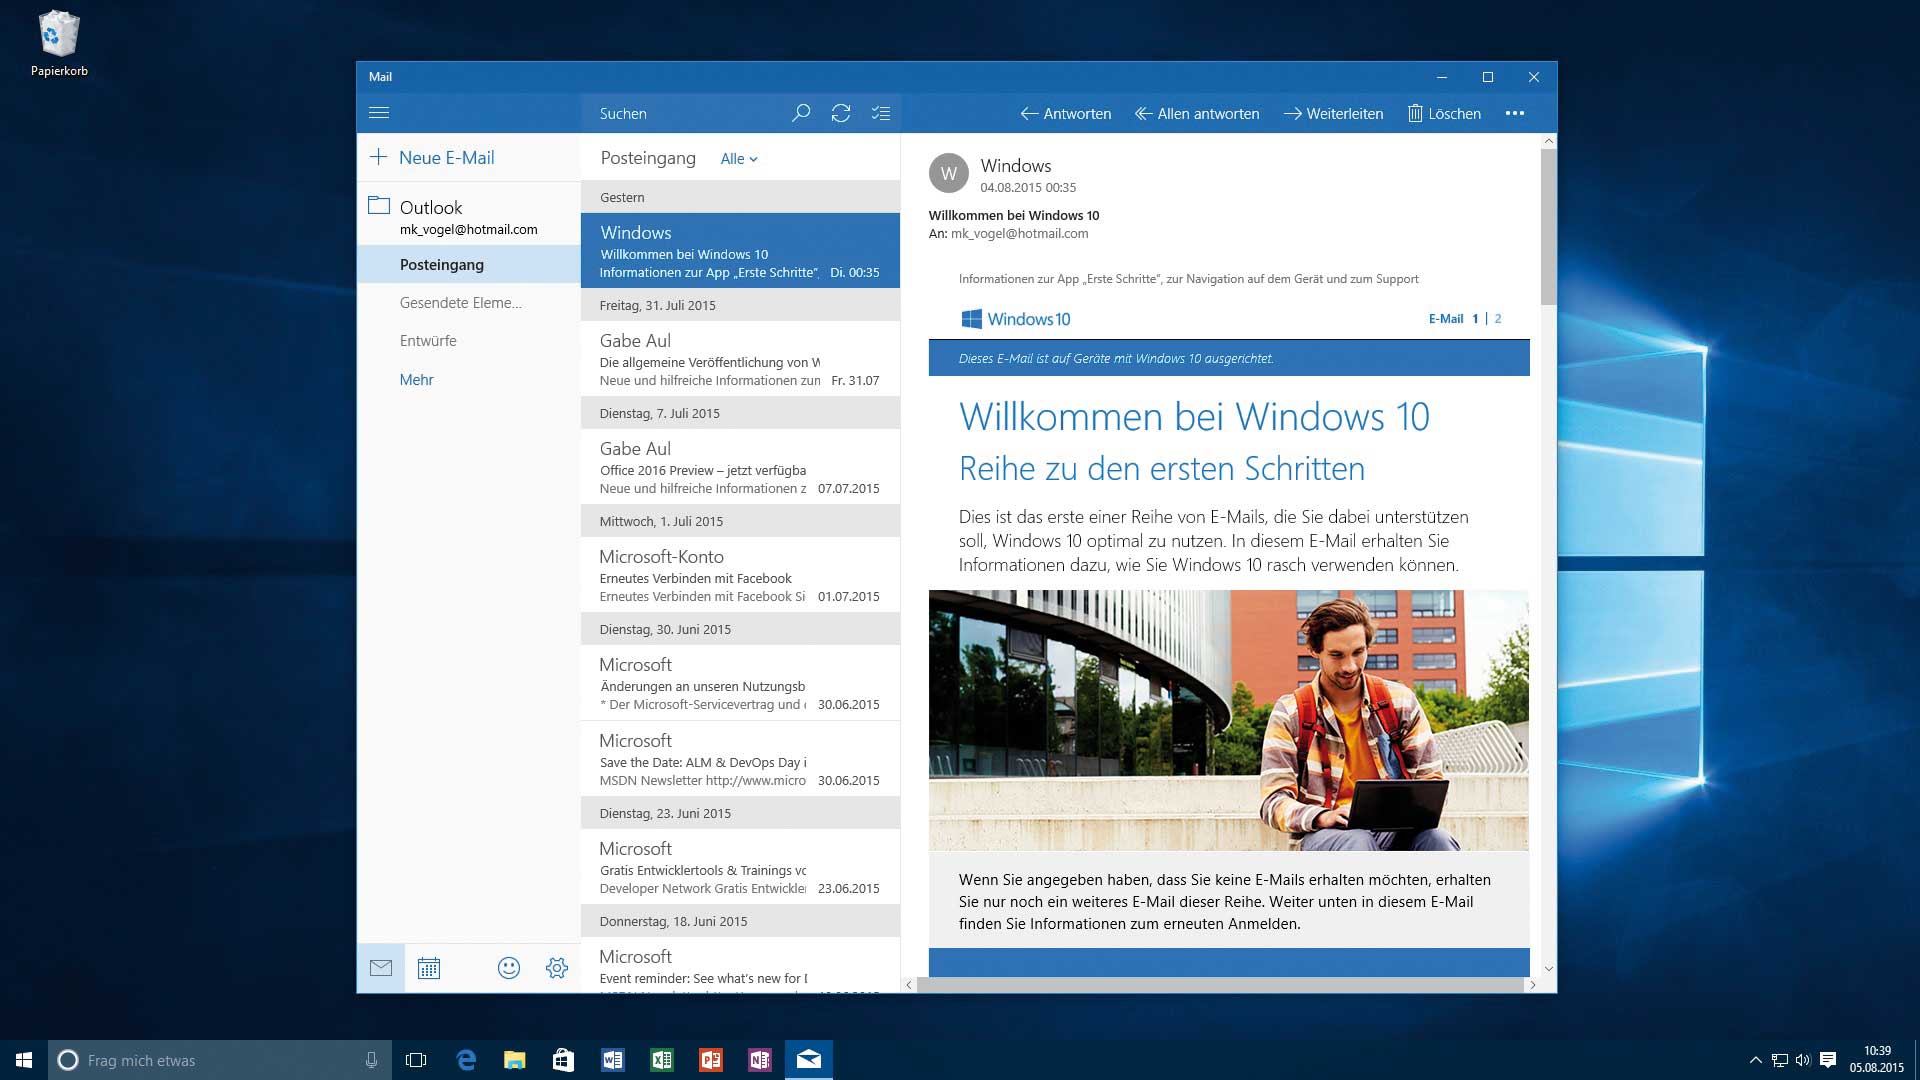Open Gesendete Elemente folder
The width and height of the screenshot is (1920, 1080).
[469, 303]
